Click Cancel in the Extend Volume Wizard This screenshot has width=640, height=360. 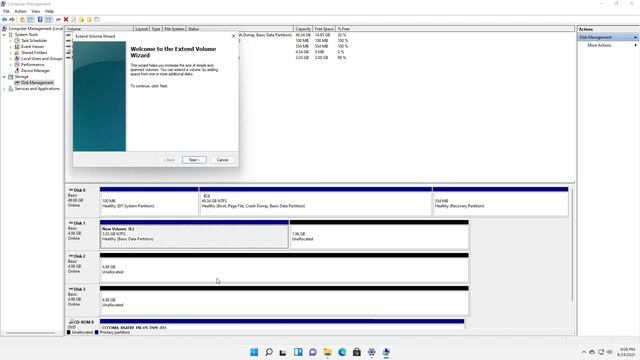coord(222,160)
